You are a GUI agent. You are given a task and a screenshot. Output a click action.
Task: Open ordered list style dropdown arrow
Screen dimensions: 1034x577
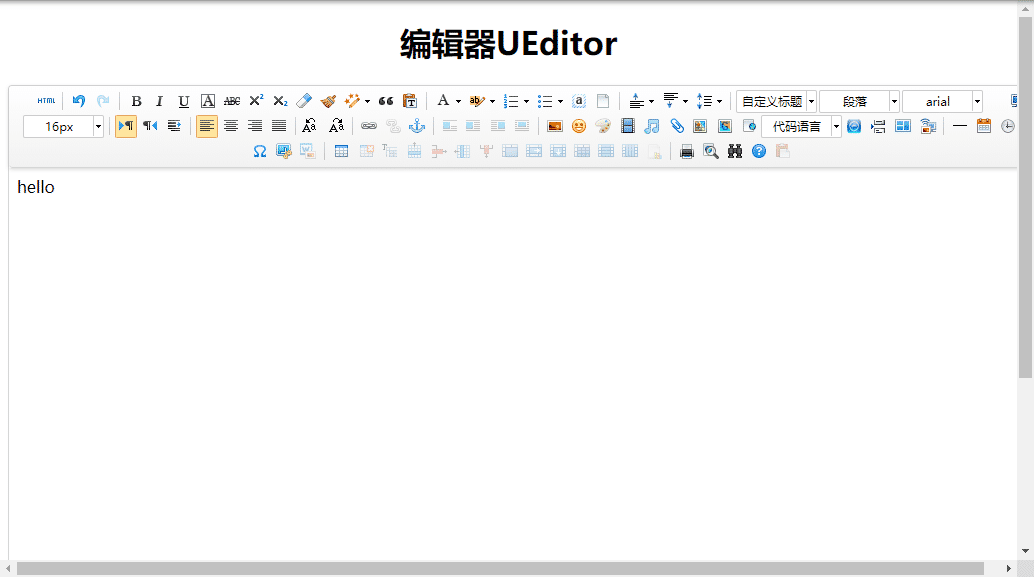(526, 102)
